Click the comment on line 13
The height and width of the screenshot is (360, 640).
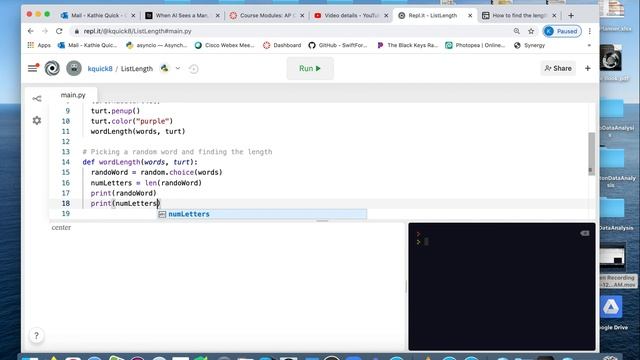[177, 152]
